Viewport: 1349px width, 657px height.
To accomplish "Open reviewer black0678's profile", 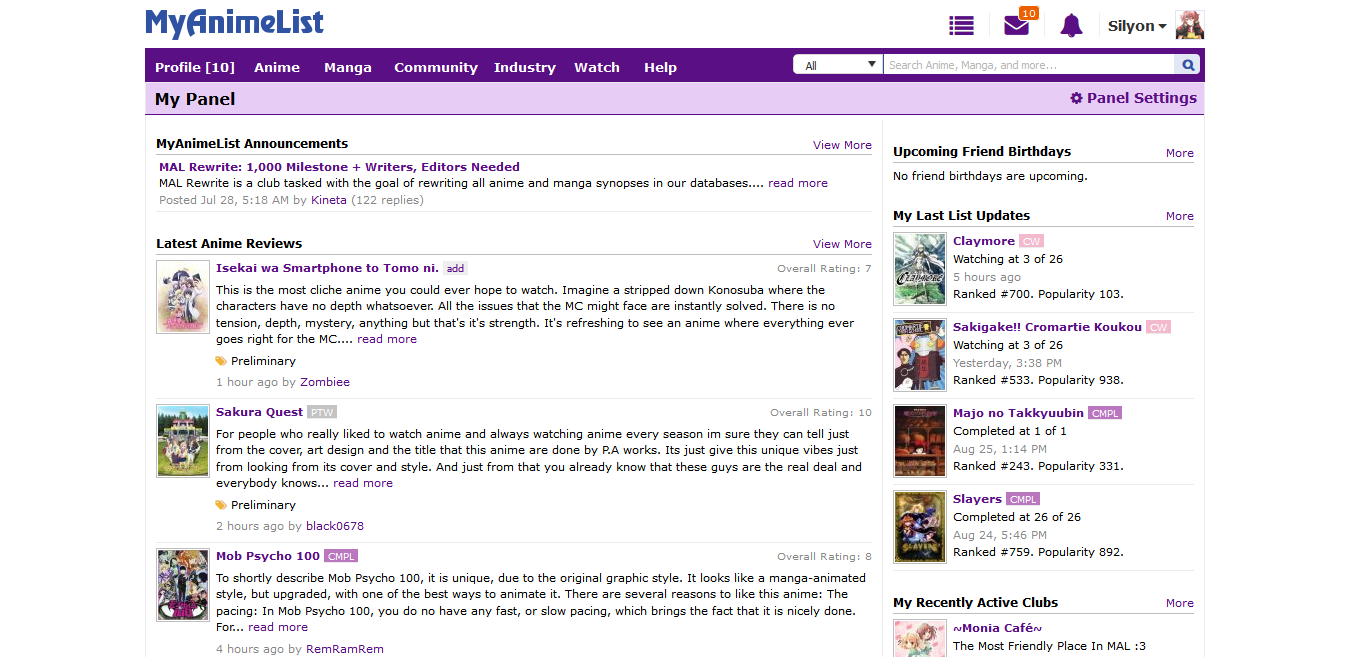I will click(335, 526).
